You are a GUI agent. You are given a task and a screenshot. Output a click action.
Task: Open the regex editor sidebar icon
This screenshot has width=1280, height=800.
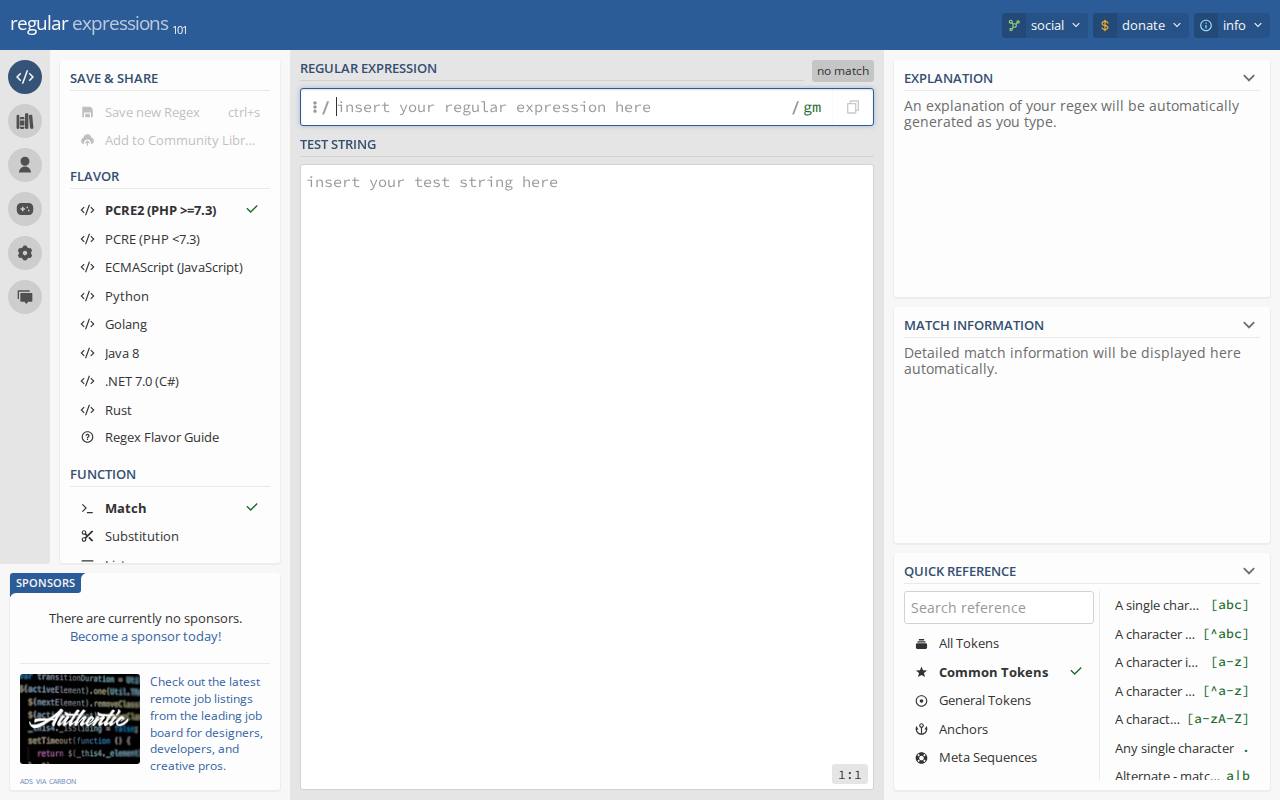[x=25, y=77]
